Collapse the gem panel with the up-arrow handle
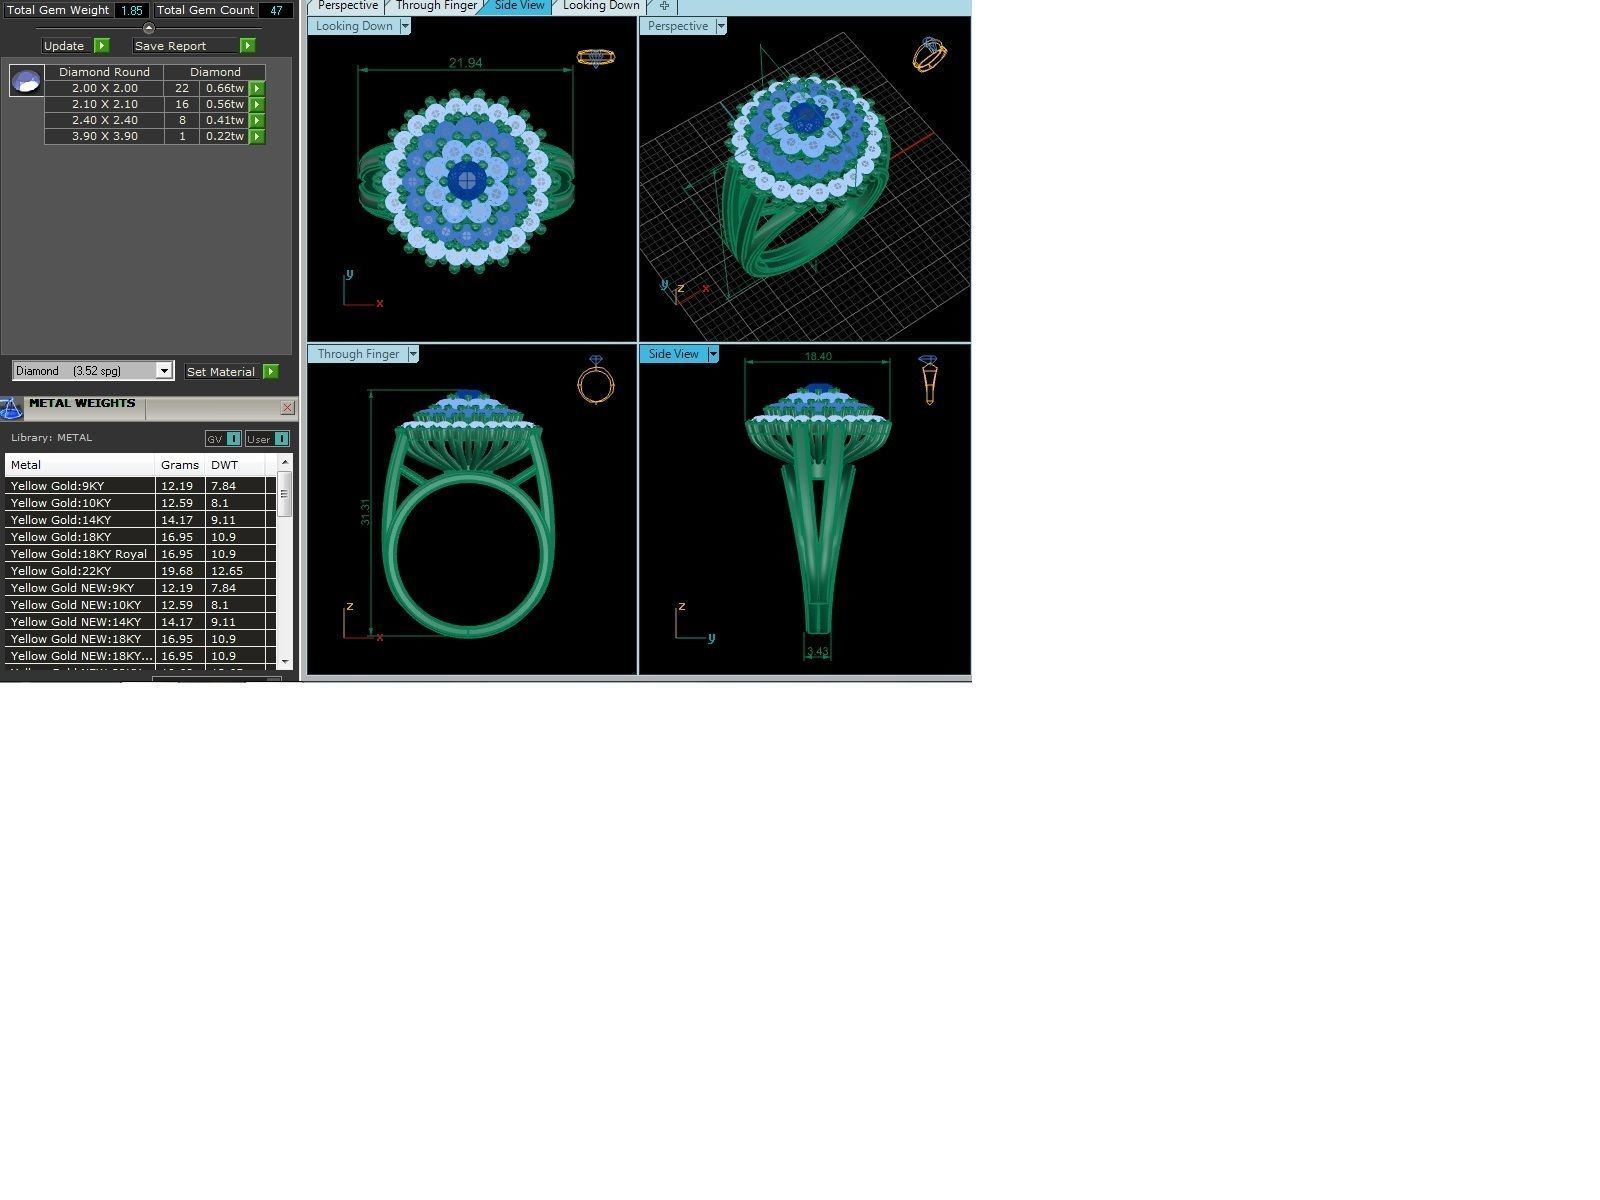 (149, 28)
